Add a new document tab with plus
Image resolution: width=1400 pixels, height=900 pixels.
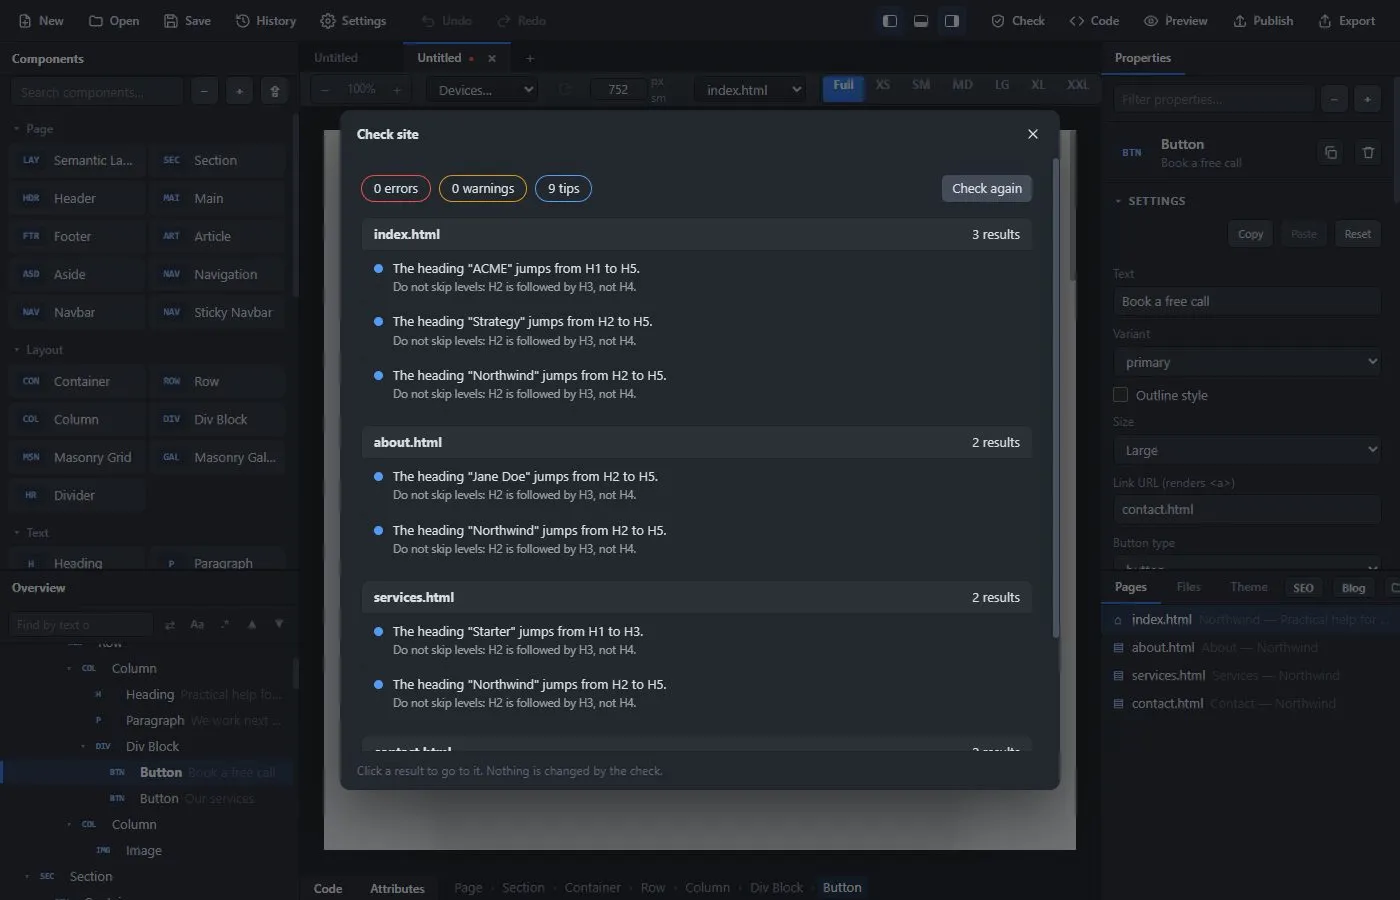point(530,58)
